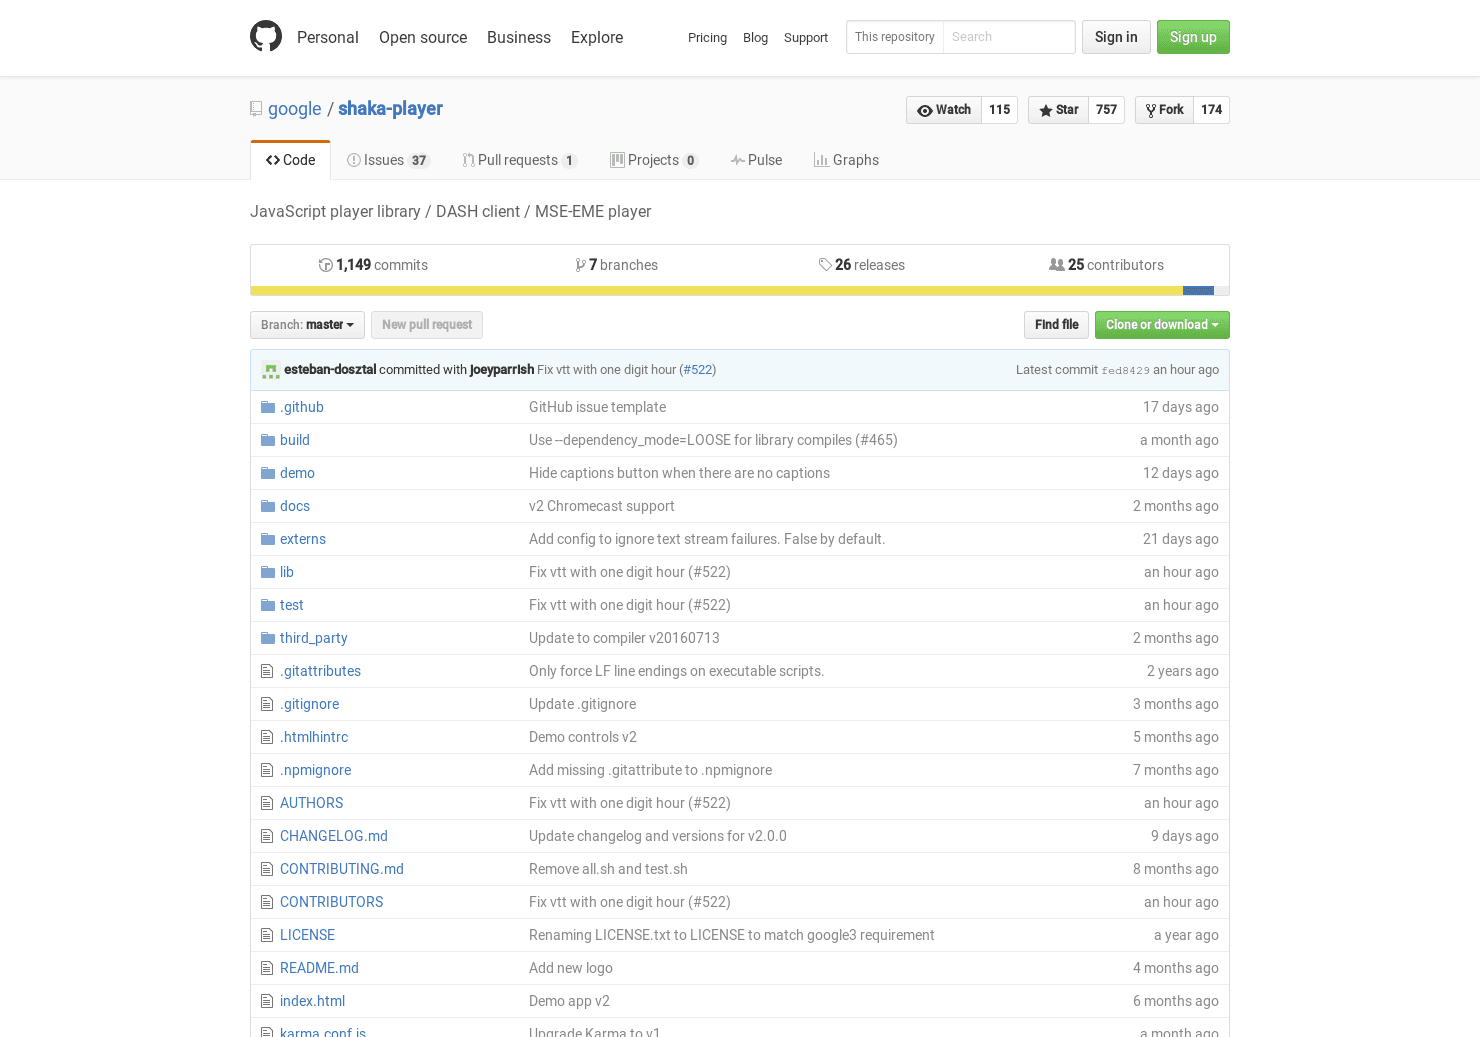Fork the shaka-player repository
The height and width of the screenshot is (1037, 1480).
click(1165, 110)
